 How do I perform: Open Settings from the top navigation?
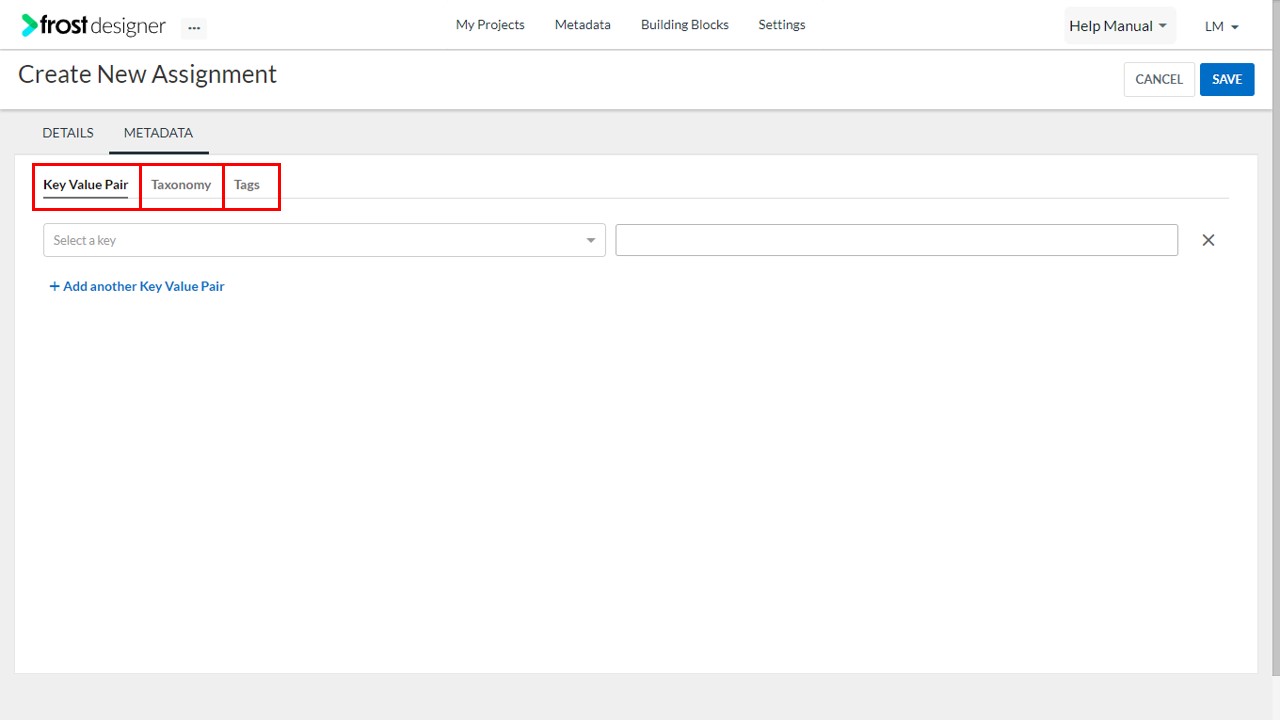tap(782, 25)
